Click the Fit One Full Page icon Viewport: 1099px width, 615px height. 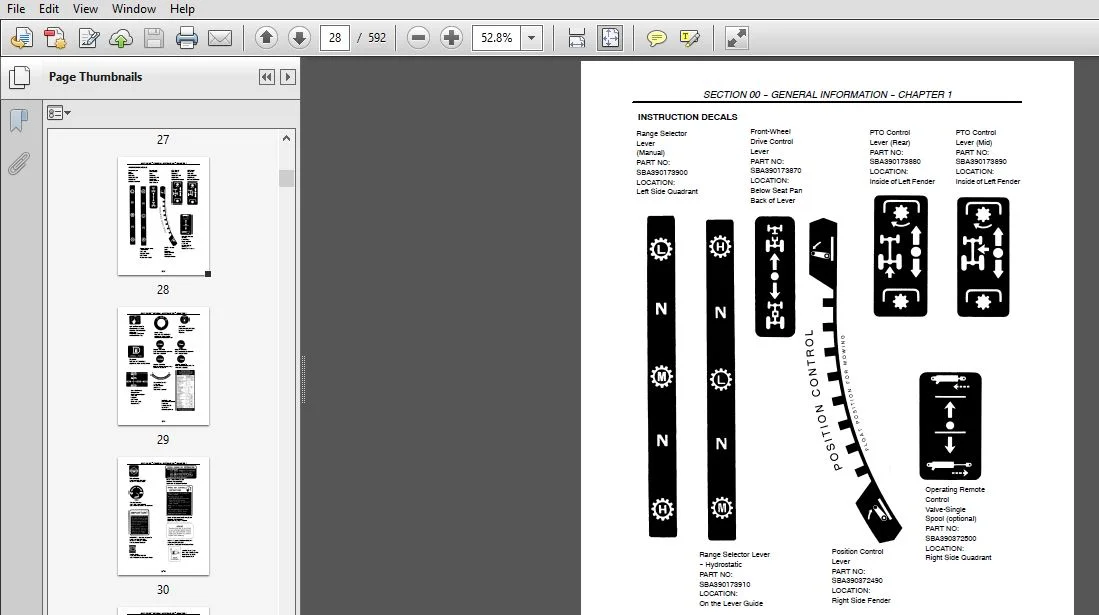pos(610,38)
